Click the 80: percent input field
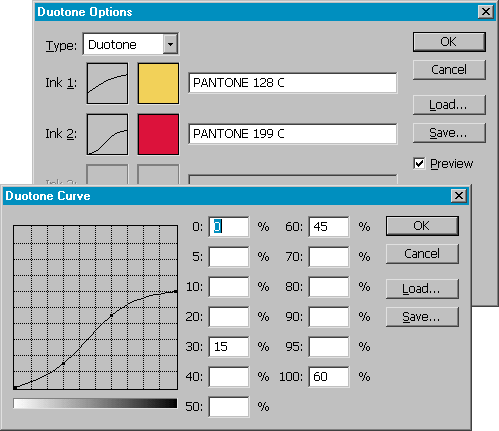Image resolution: width=499 pixels, height=431 pixels. pyautogui.click(x=329, y=287)
